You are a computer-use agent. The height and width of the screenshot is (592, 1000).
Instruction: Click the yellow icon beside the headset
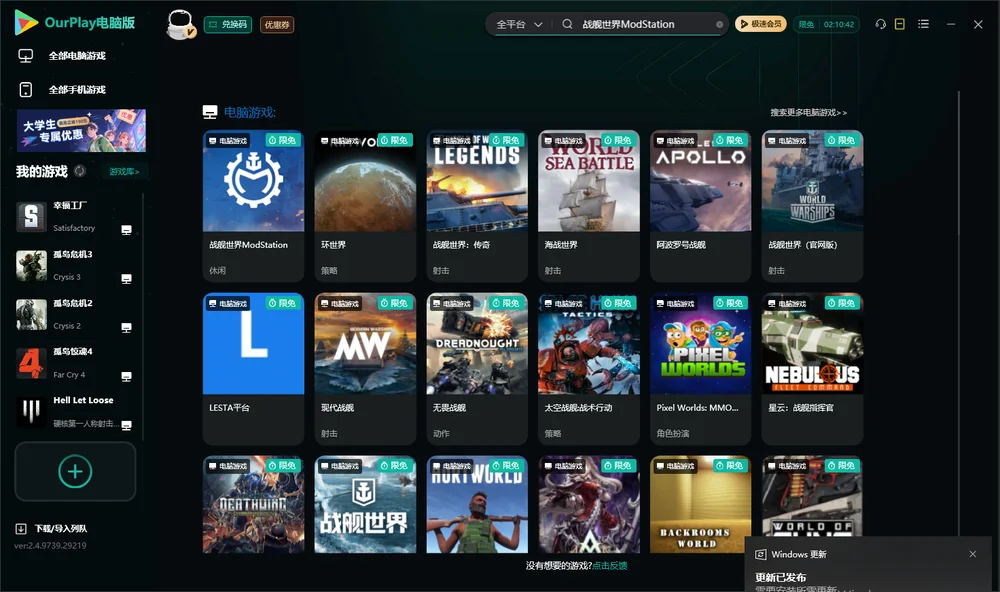(900, 24)
